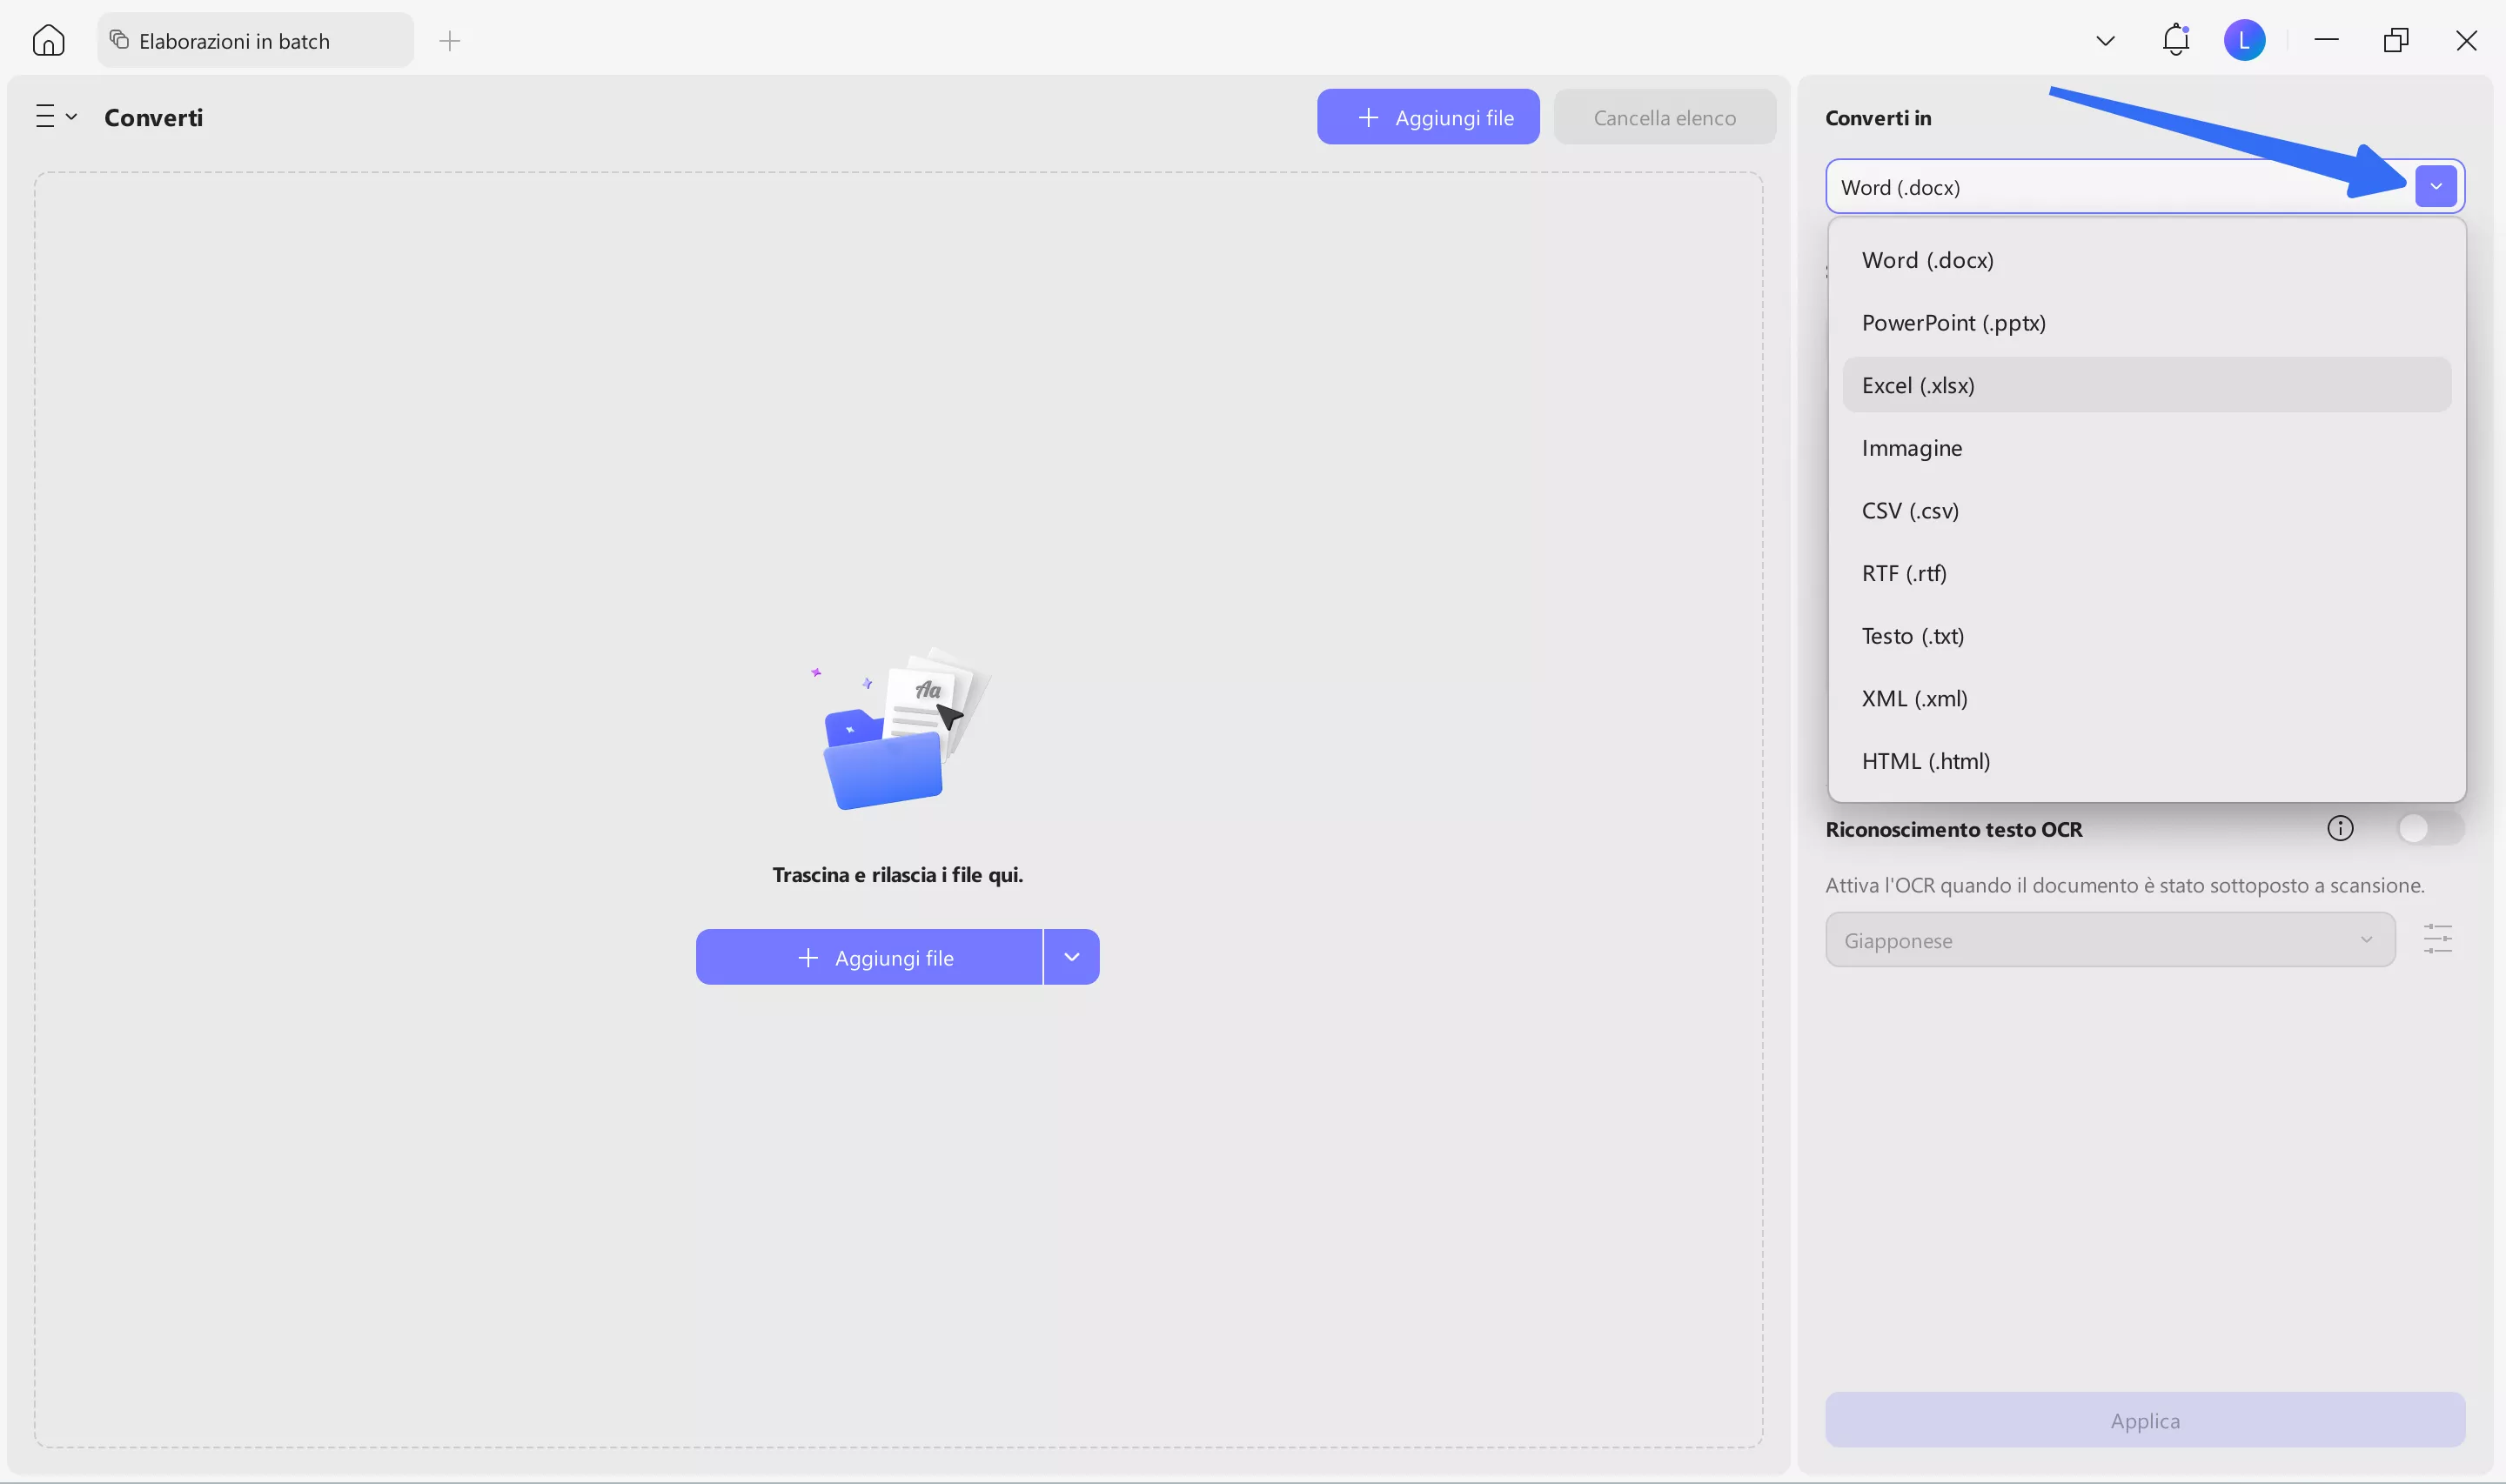Image resolution: width=2506 pixels, height=1484 pixels.
Task: Enable the Riconoscimento testo OCR switch
Action: click(x=2428, y=828)
